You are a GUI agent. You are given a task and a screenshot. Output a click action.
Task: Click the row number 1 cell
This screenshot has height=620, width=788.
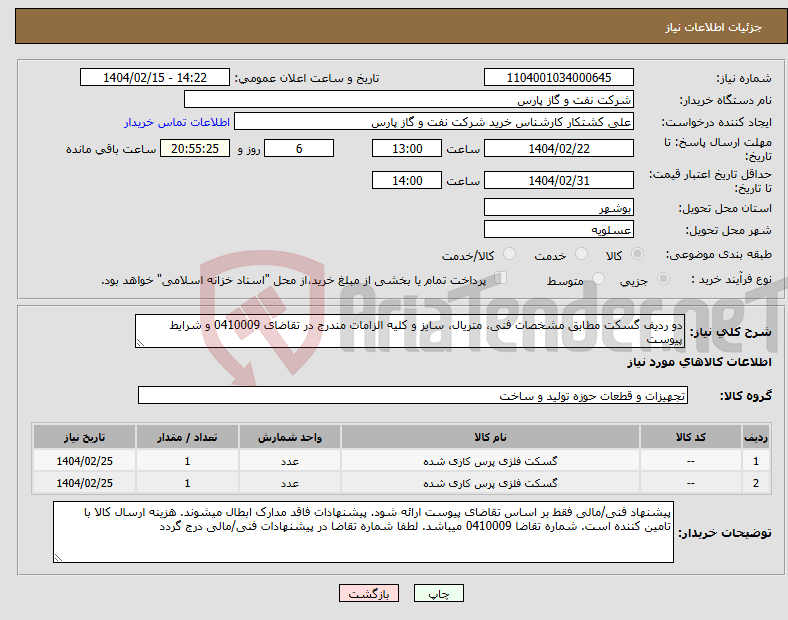pyautogui.click(x=756, y=461)
